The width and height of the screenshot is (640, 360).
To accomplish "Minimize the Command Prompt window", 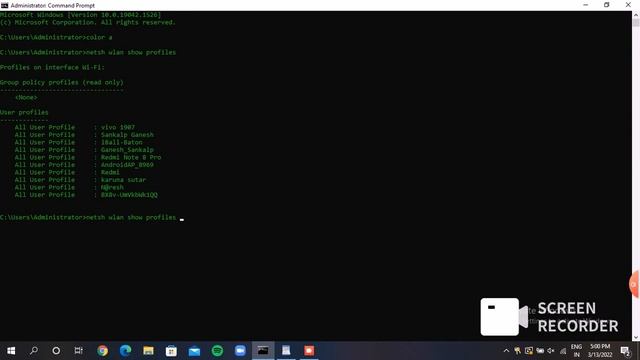I will (586, 5).
